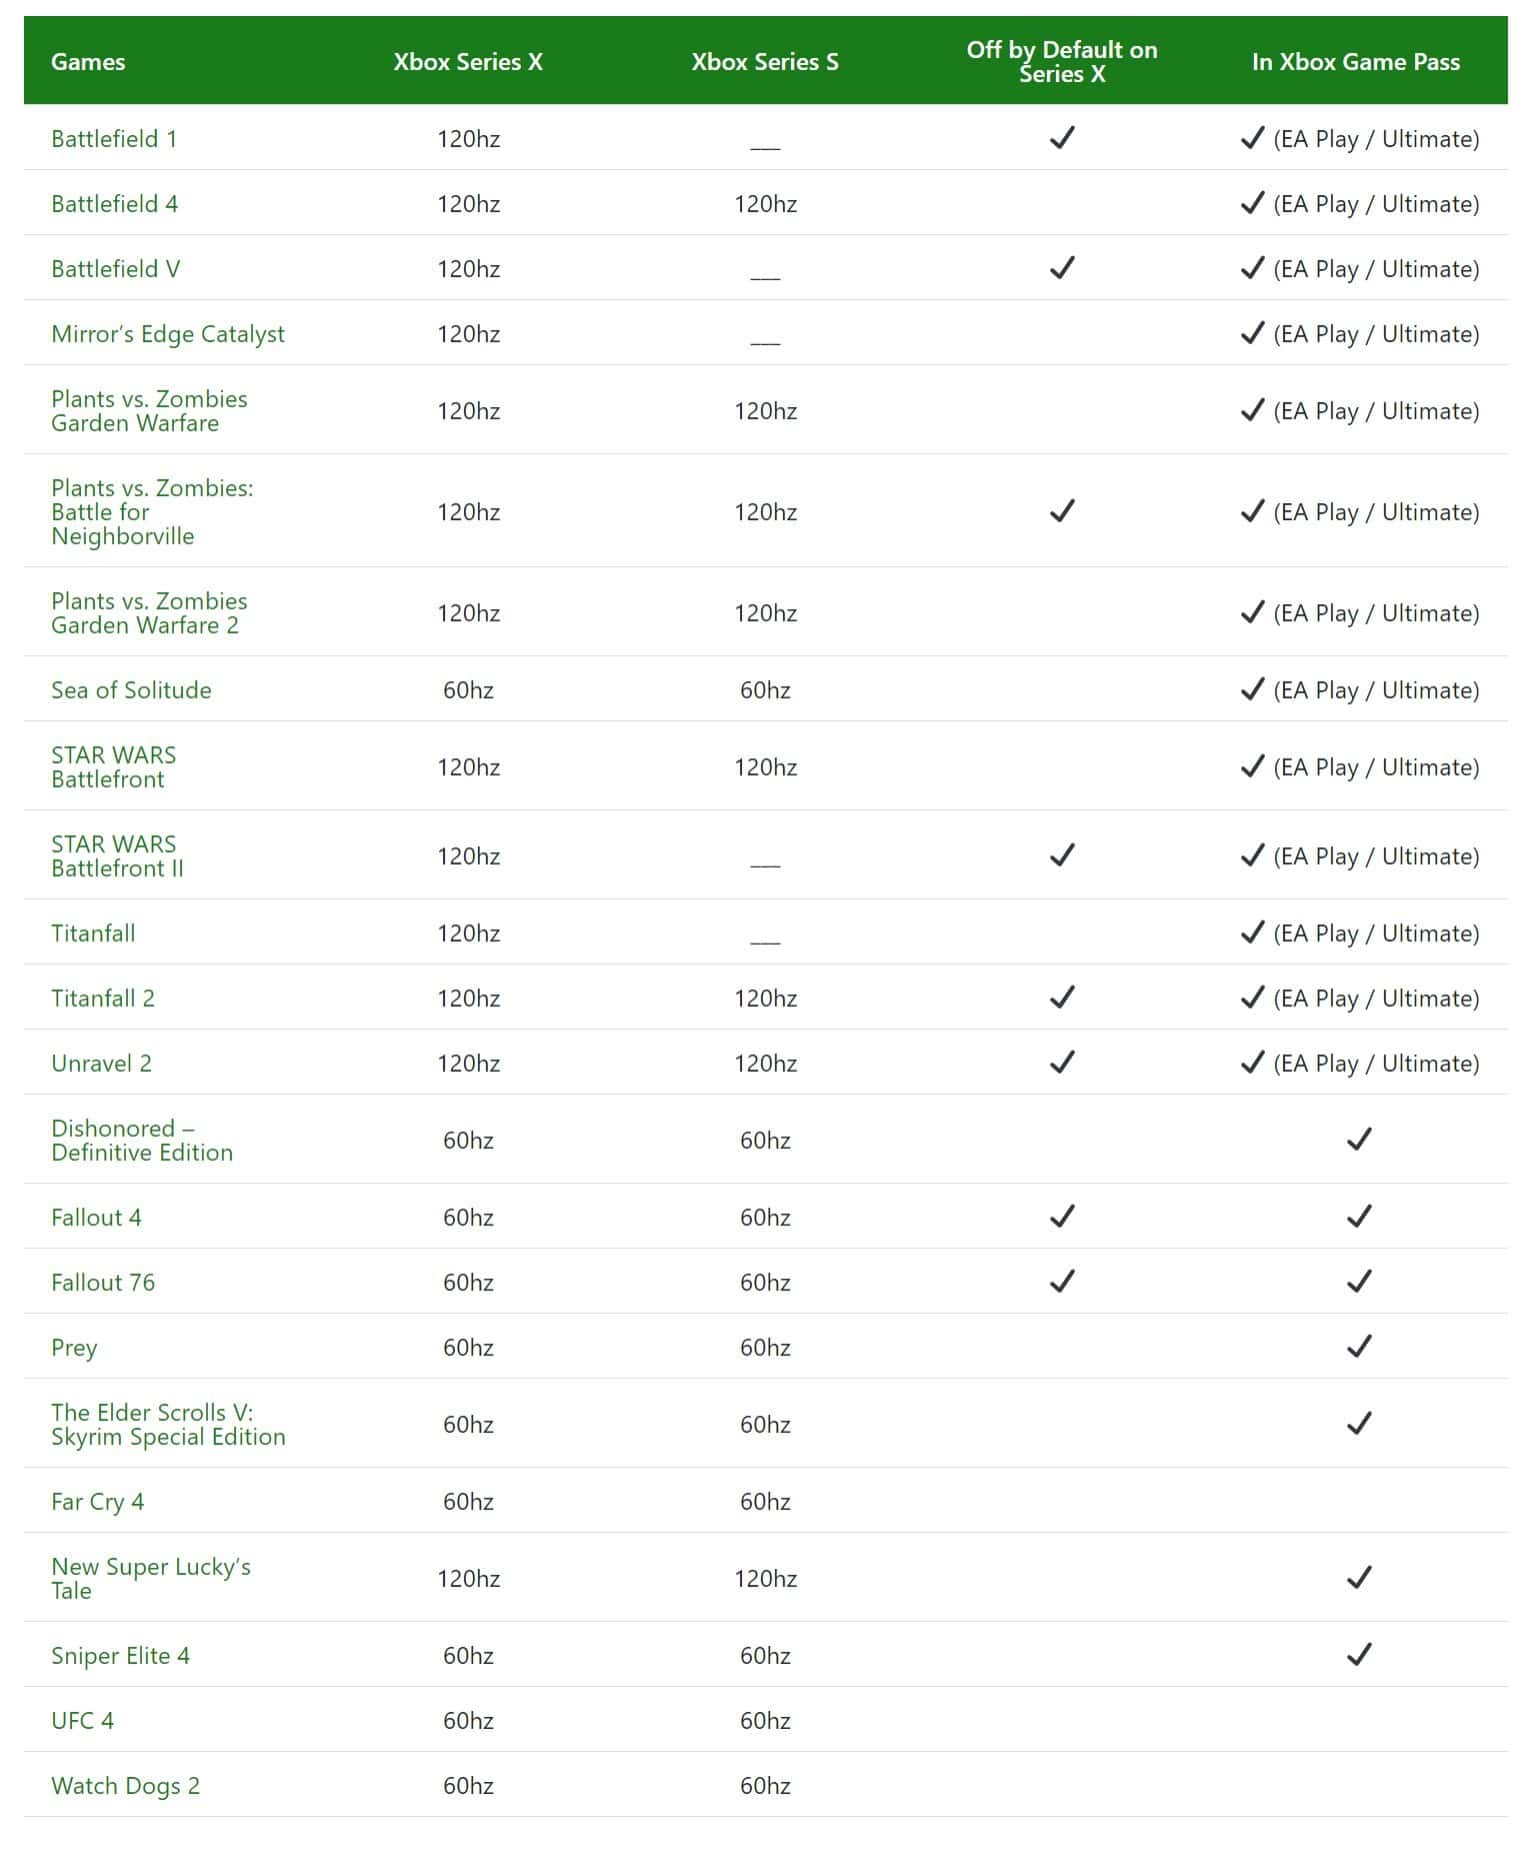Click Fallout 4 Off by Default checkmark
The width and height of the screenshot is (1531, 1851).
pos(1062,1216)
